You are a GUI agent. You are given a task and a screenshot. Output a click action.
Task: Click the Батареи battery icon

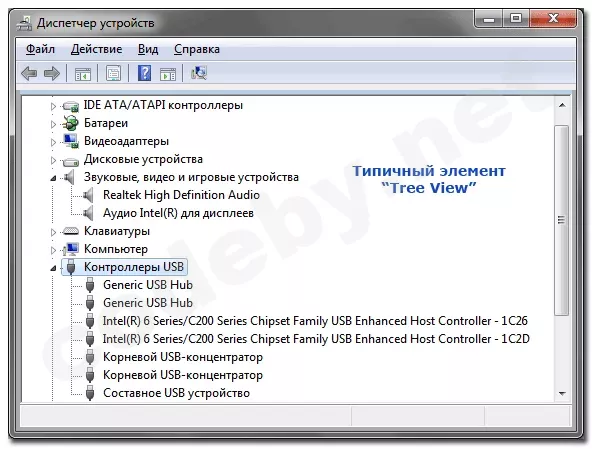71,123
